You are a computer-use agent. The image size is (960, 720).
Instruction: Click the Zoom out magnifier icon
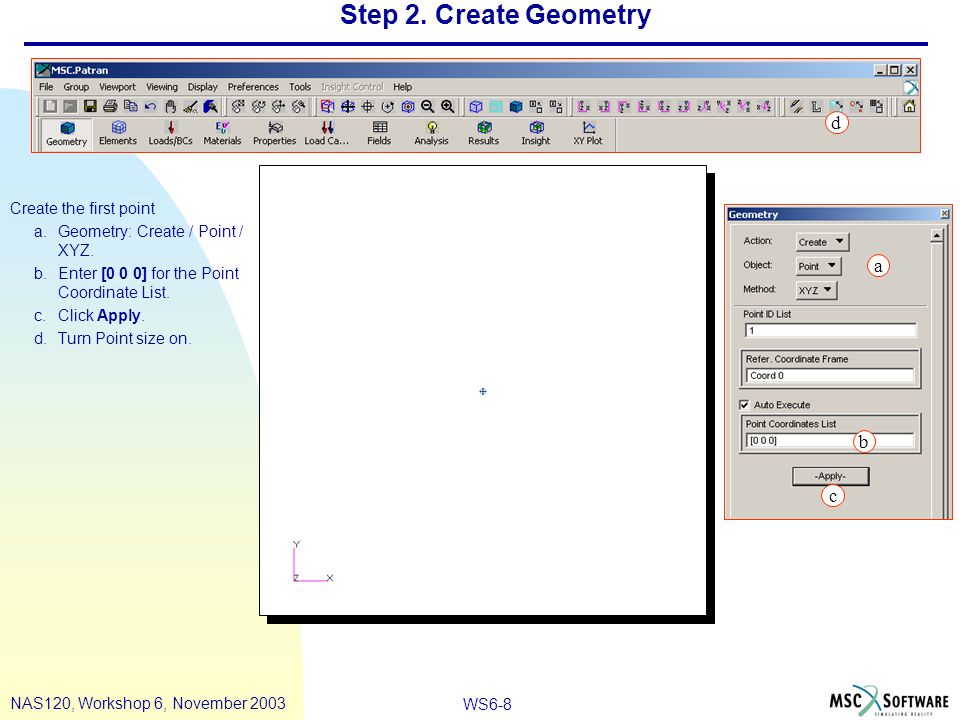(427, 107)
